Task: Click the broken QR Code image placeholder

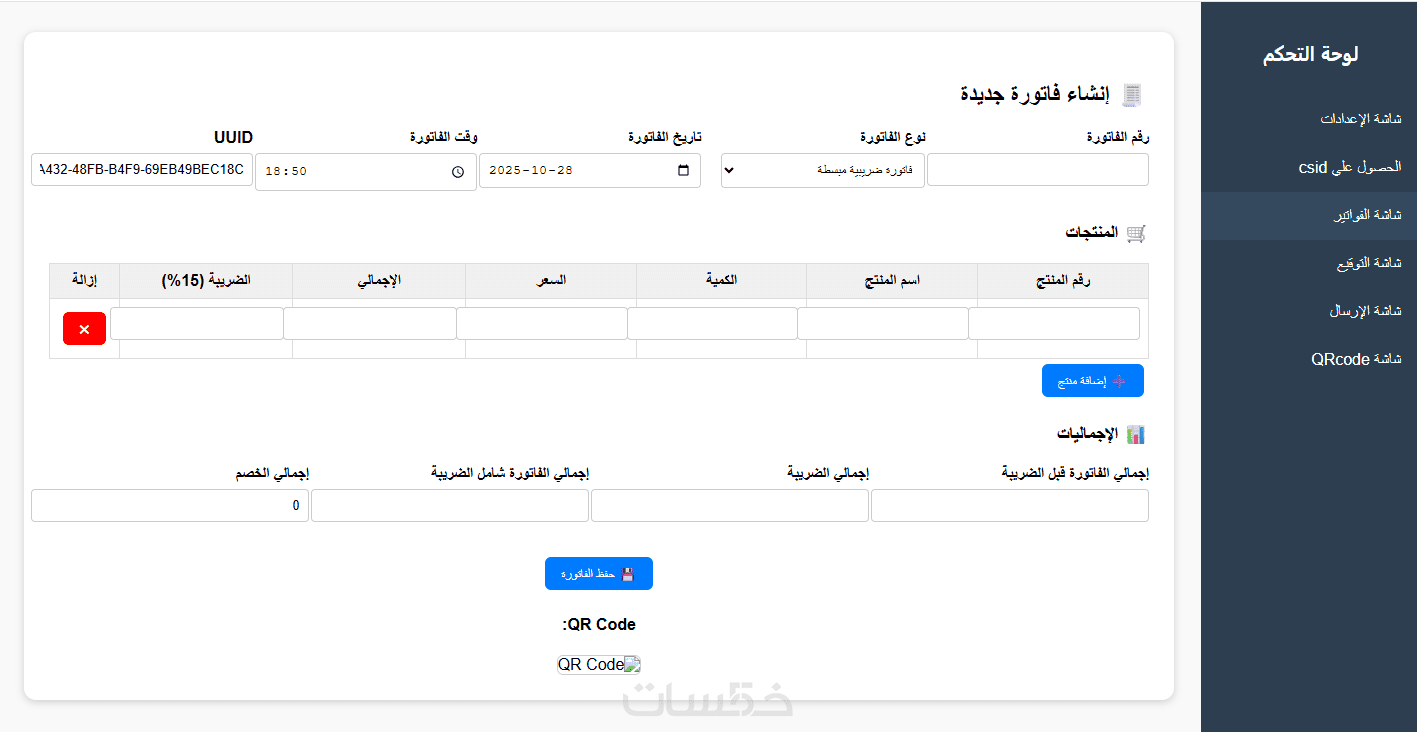Action: click(598, 665)
